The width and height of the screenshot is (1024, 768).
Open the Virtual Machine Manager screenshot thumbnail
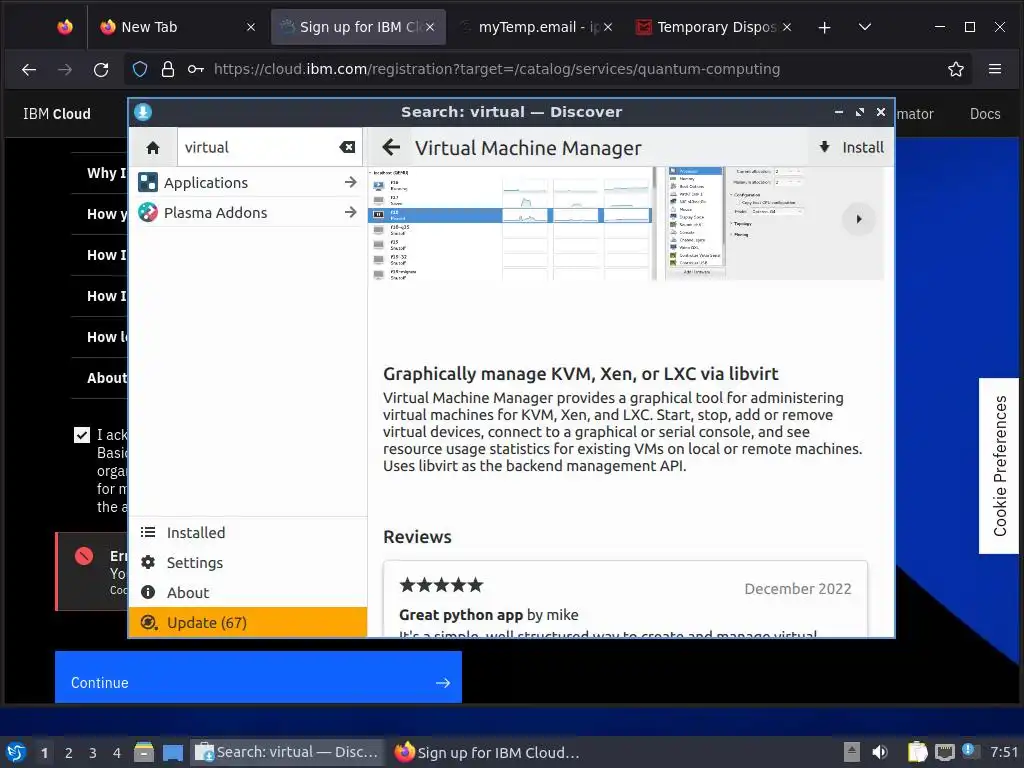point(511,223)
